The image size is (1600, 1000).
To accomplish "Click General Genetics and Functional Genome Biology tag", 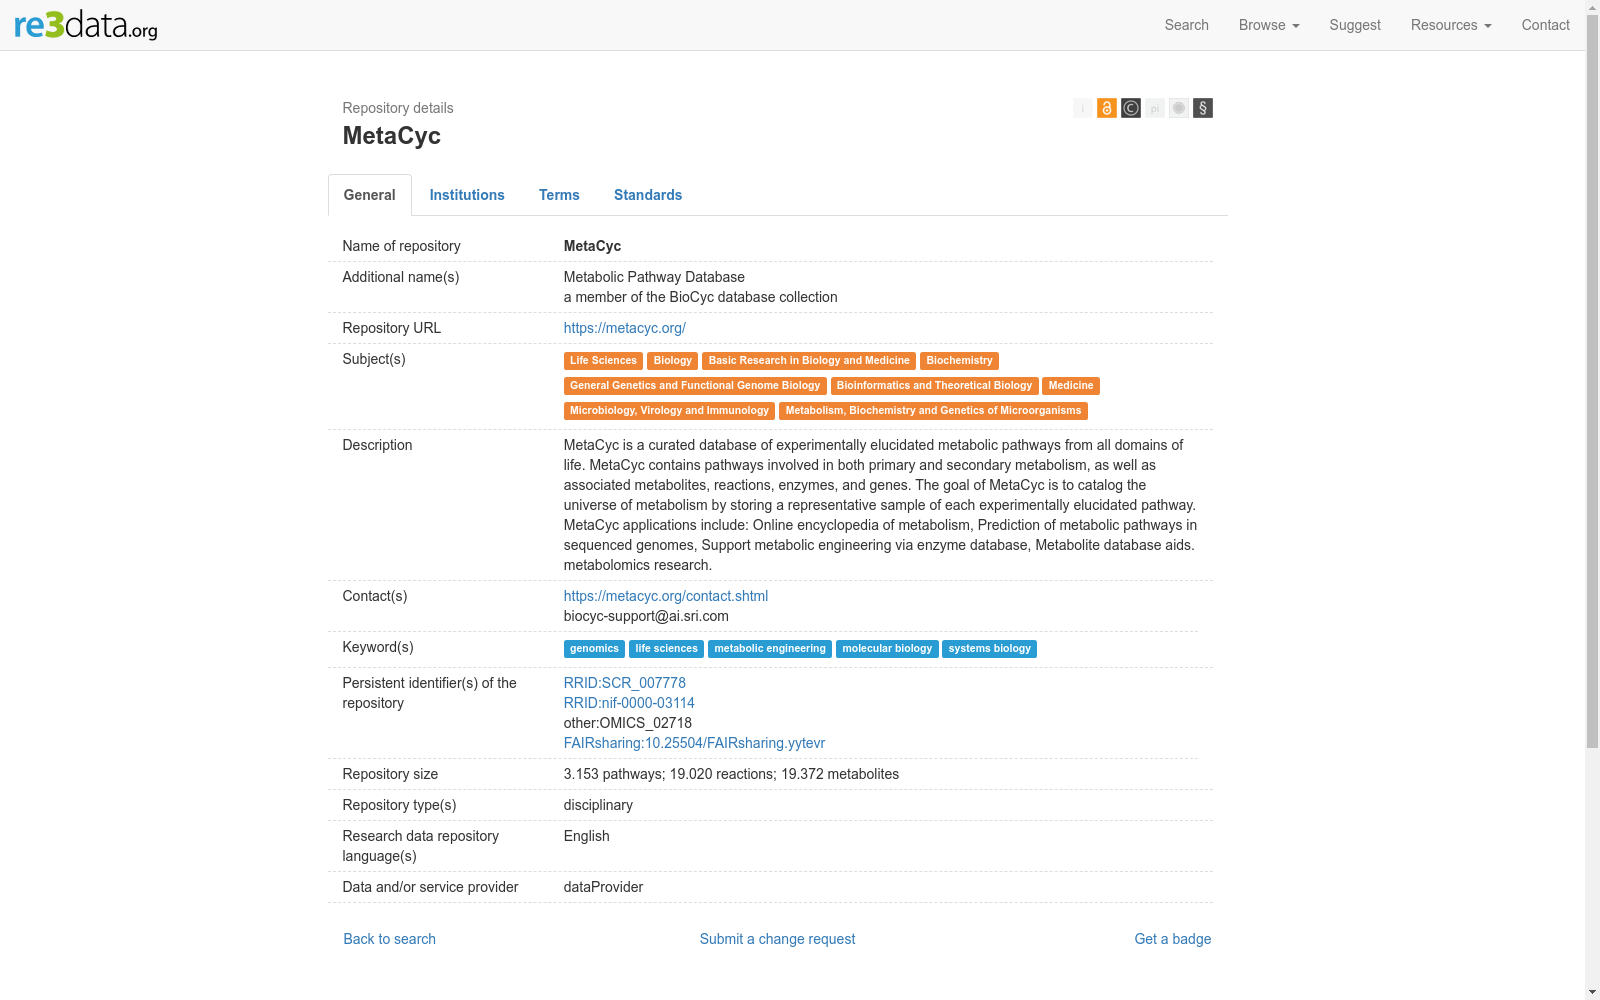I will tap(695, 386).
